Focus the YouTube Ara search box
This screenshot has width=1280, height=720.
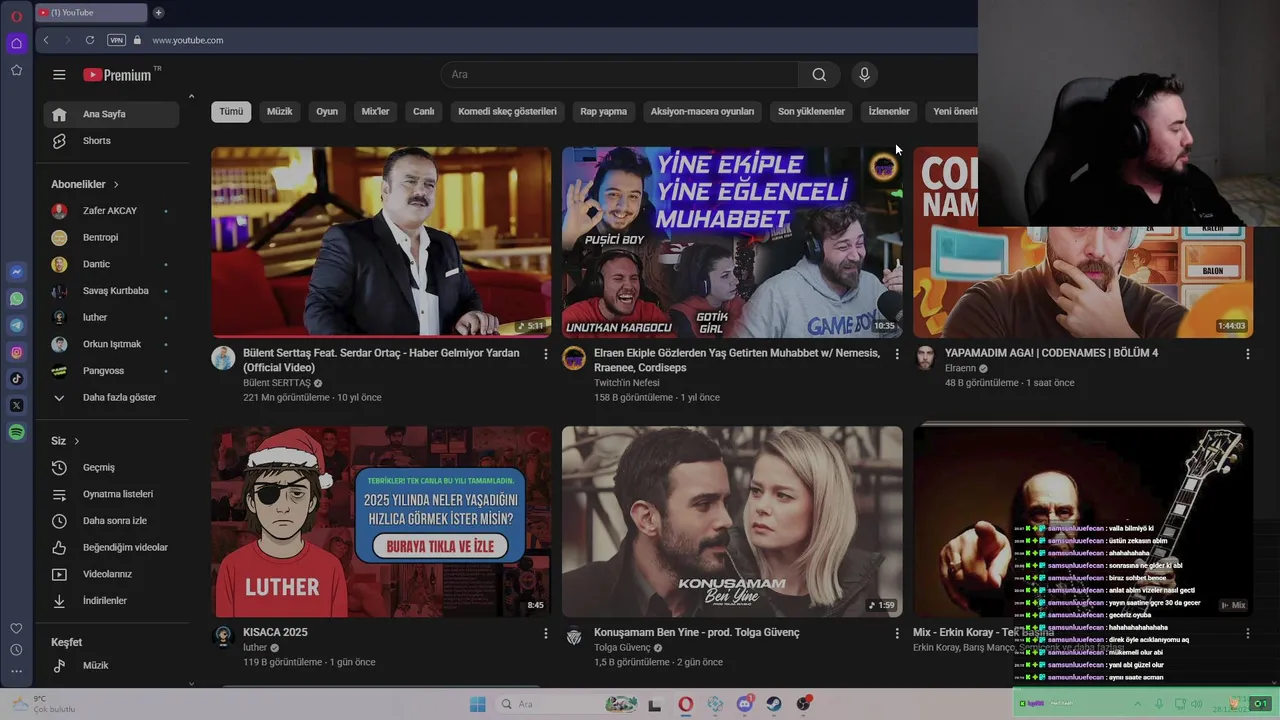(620, 75)
